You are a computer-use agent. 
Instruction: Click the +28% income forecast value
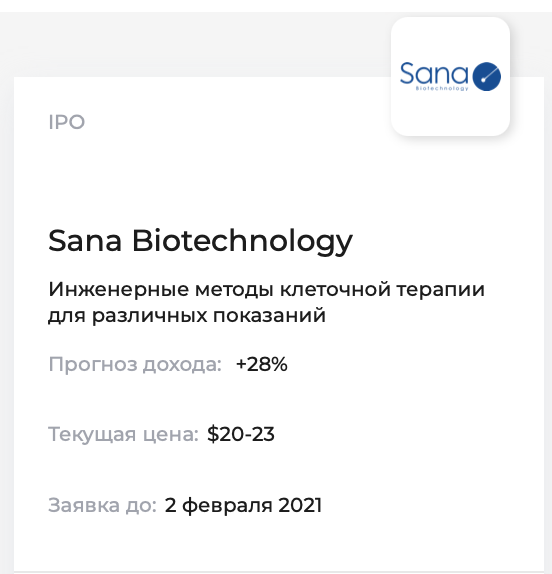pyautogui.click(x=262, y=364)
